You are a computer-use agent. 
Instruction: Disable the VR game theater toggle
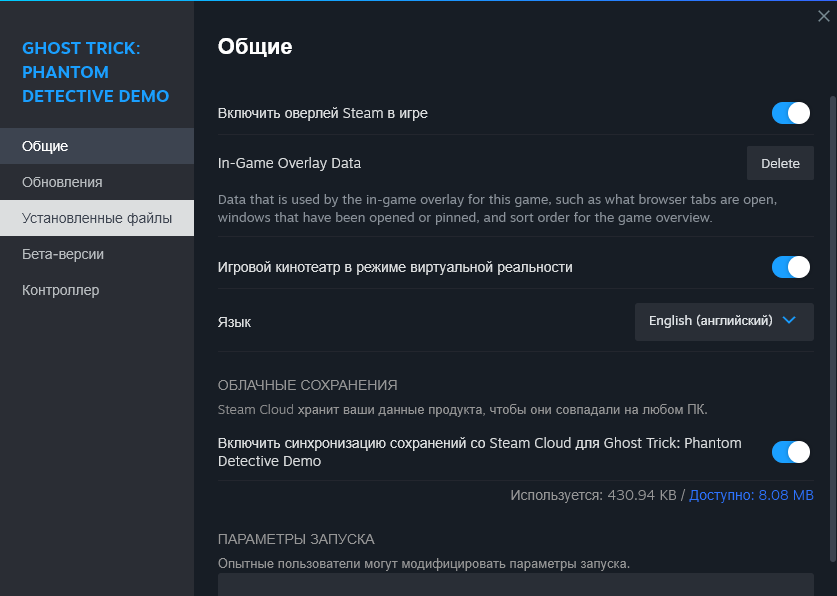coord(790,267)
